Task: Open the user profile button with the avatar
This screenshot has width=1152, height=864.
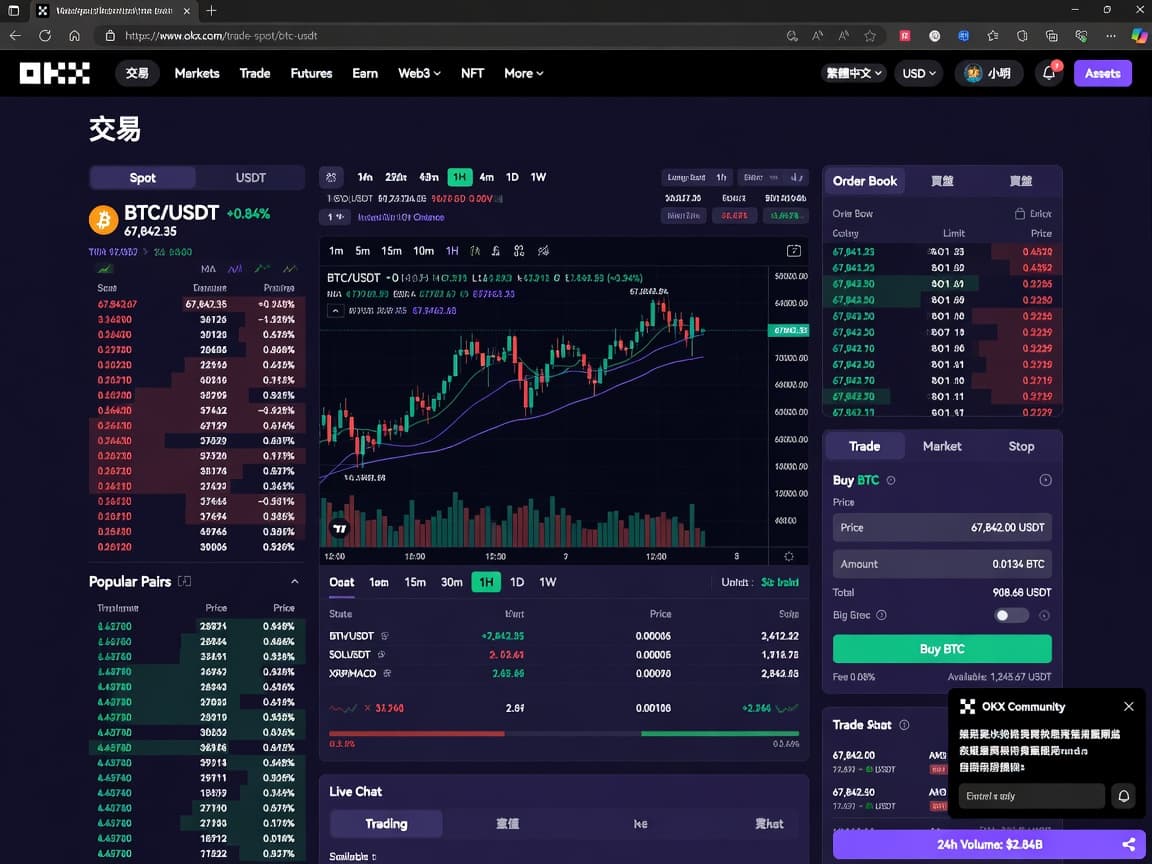Action: pyautogui.click(x=989, y=73)
